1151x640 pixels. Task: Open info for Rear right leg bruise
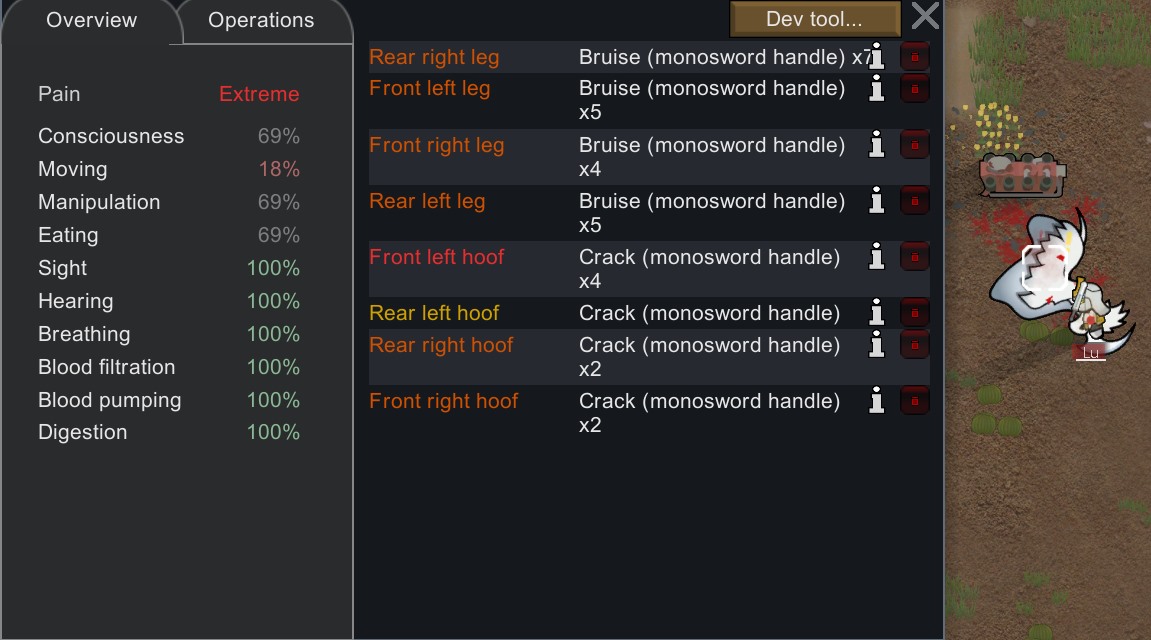(x=876, y=57)
